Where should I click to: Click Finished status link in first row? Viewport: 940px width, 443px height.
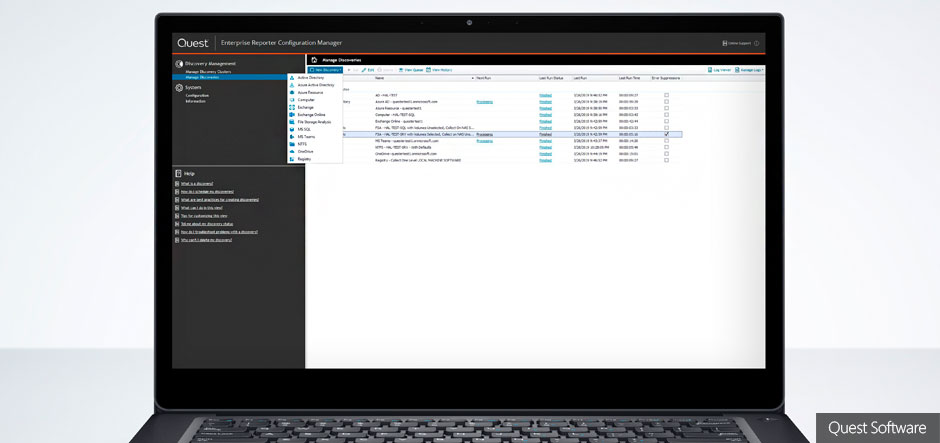(x=545, y=95)
